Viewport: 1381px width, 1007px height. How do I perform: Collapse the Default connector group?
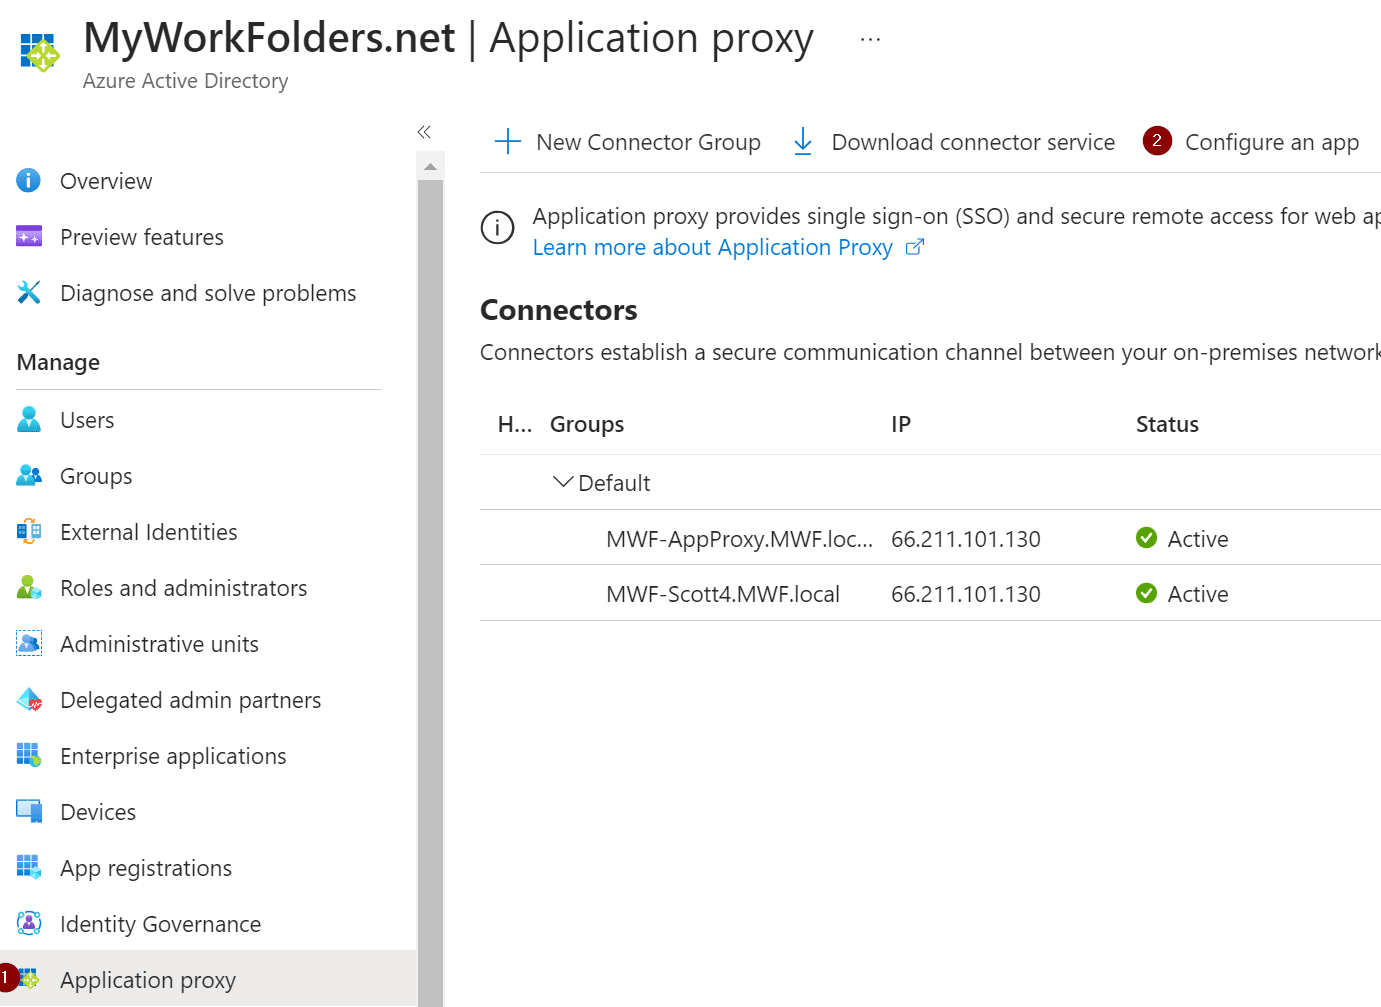tap(563, 483)
